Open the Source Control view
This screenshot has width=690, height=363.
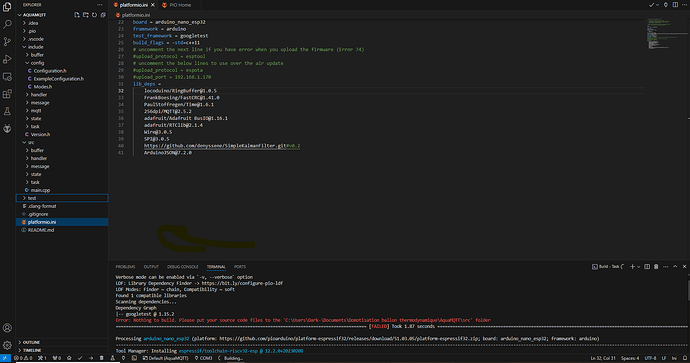pos(7,41)
